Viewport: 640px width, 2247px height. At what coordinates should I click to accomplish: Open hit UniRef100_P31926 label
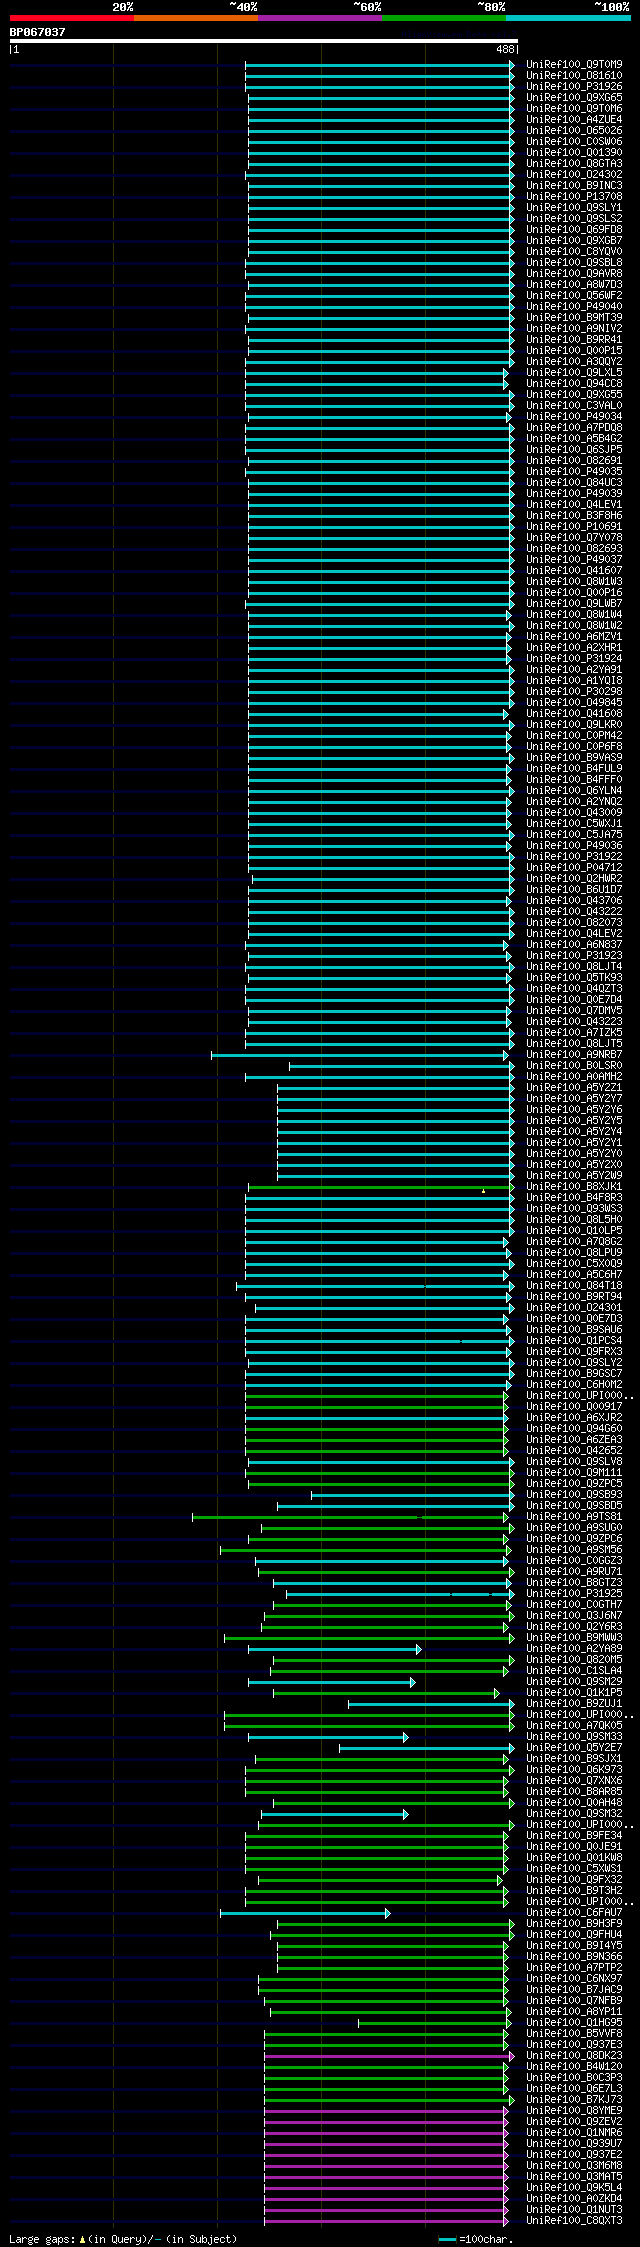[574, 87]
